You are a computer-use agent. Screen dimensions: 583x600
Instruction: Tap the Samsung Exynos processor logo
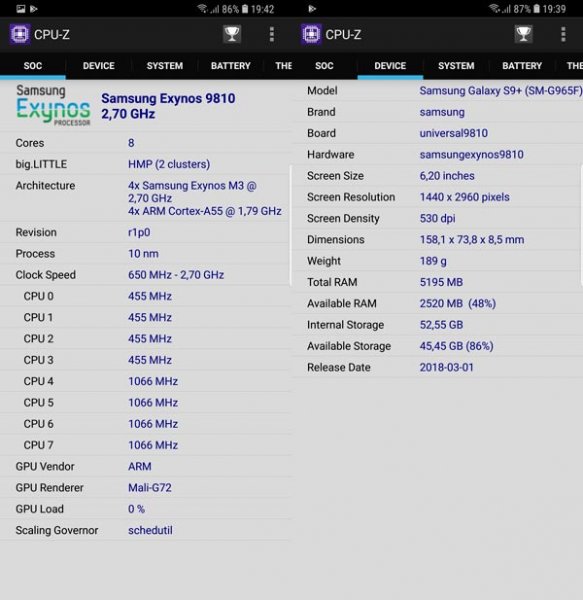pyautogui.click(x=53, y=105)
